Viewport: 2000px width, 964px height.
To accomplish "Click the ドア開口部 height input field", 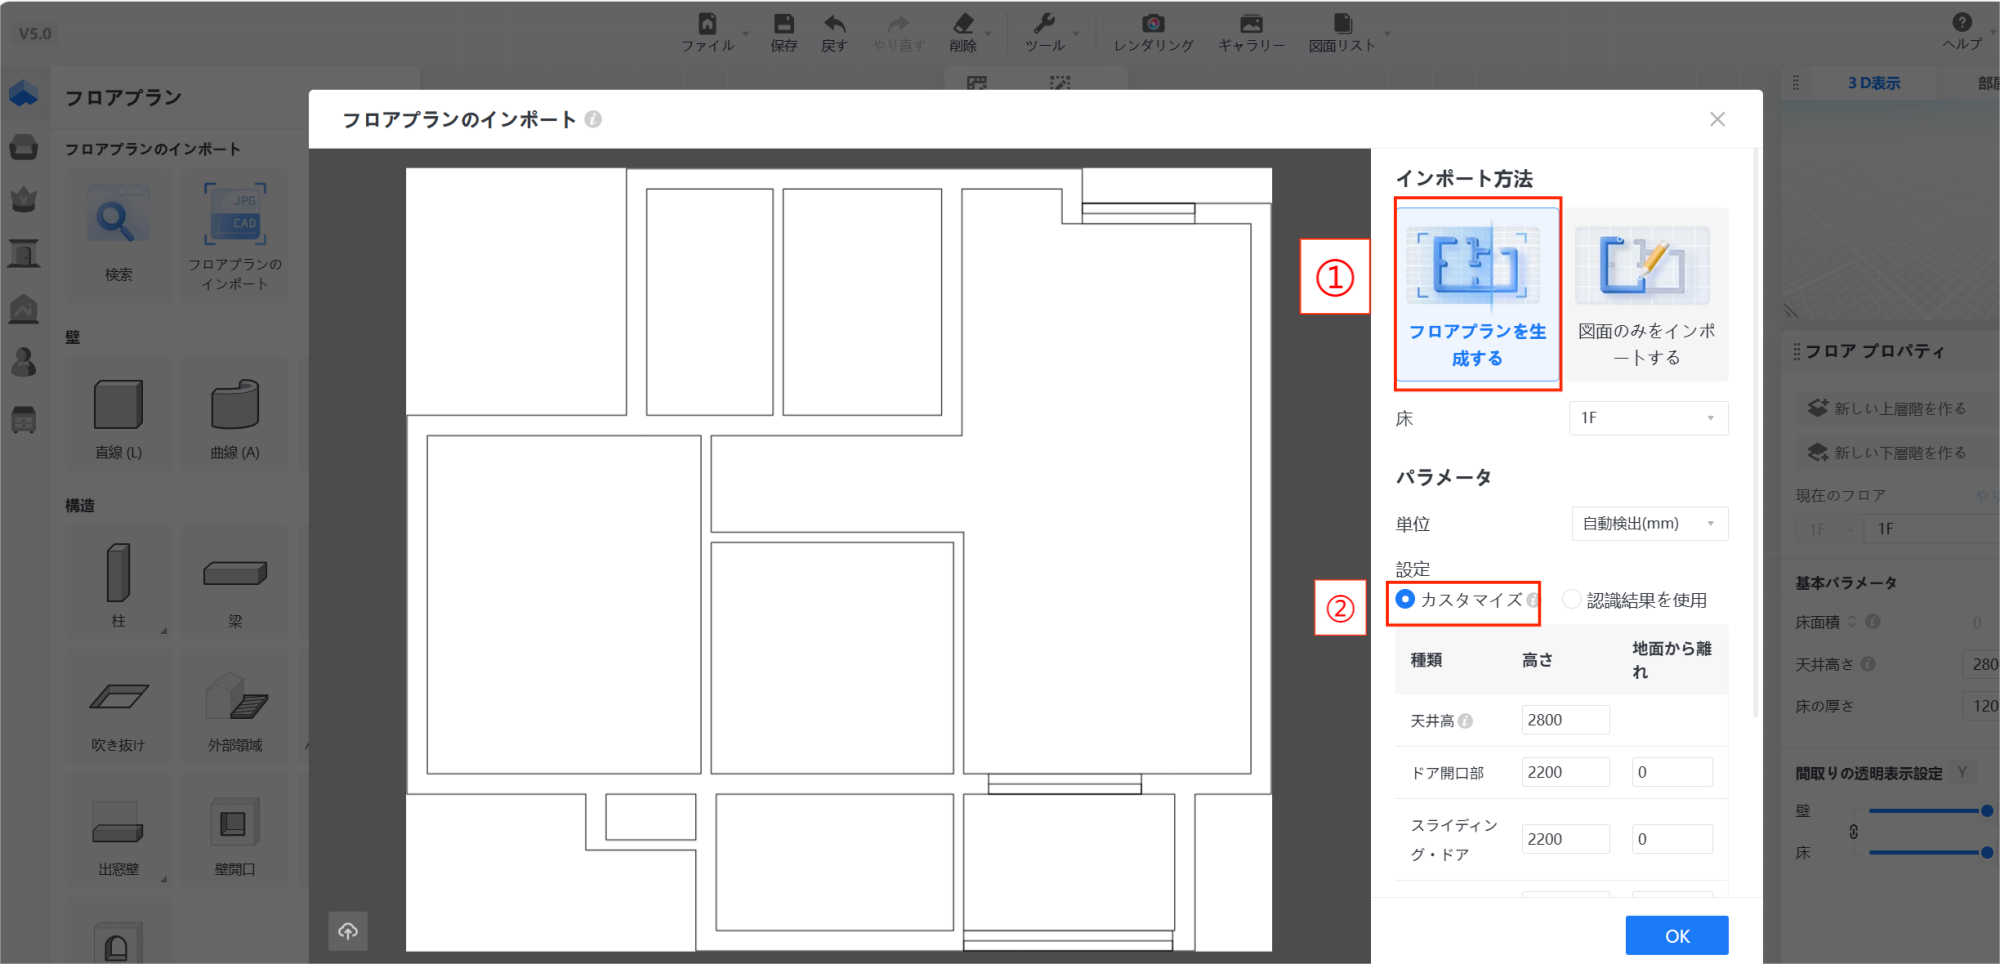I will 1565,772.
